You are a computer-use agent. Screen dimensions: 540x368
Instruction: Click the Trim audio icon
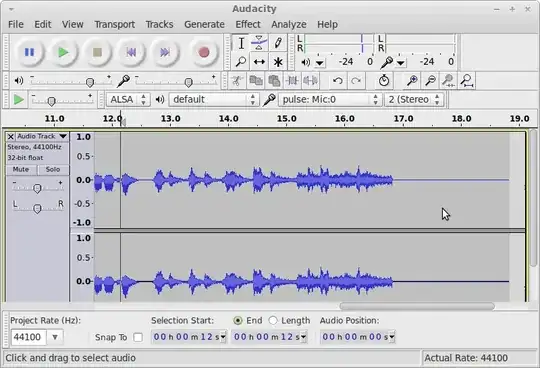pos(292,81)
